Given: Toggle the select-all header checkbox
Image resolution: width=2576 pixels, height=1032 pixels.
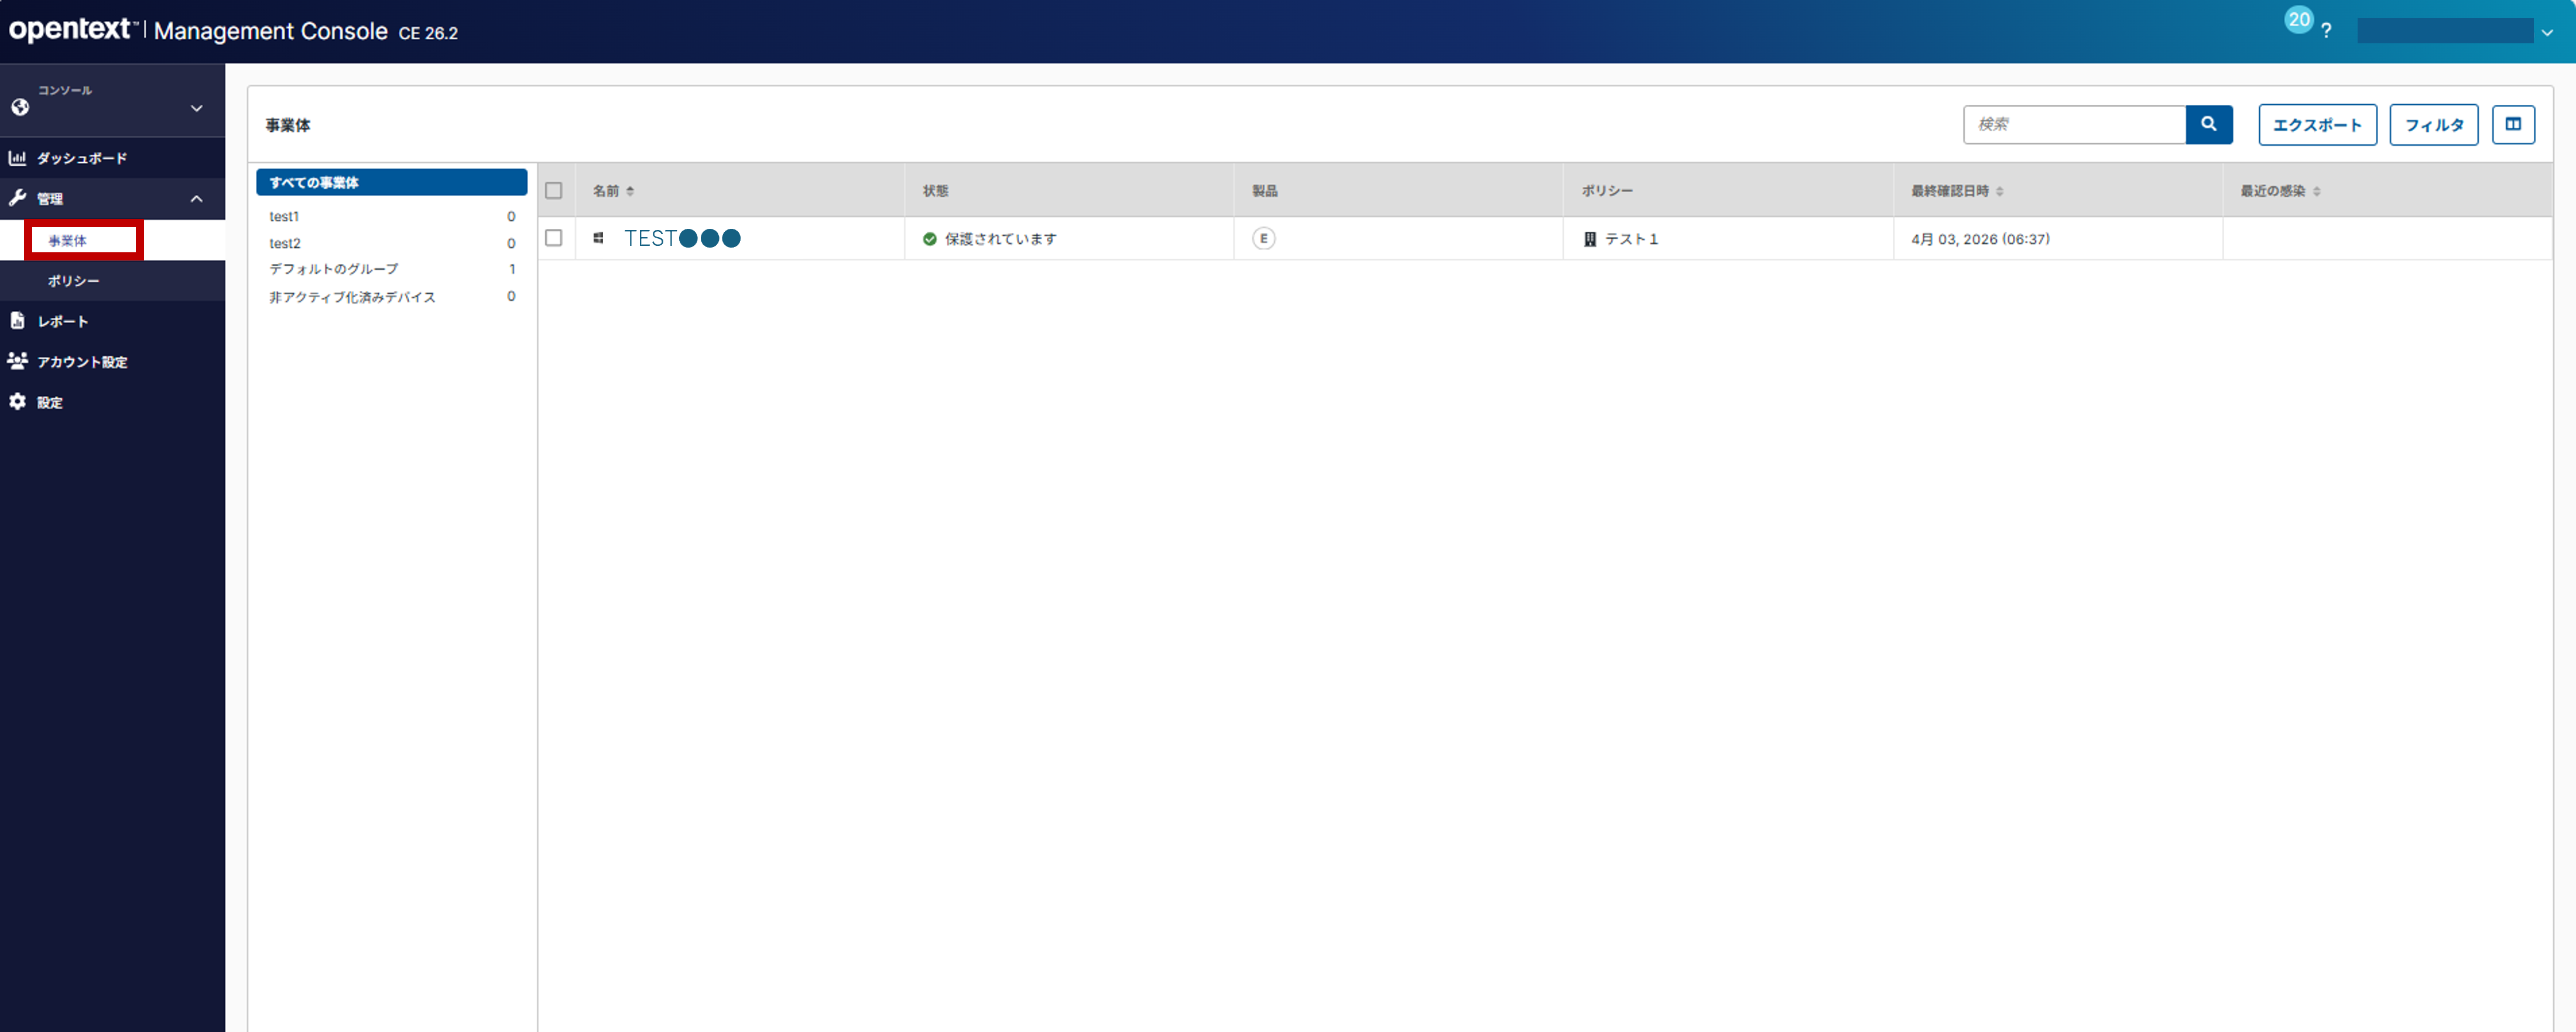Looking at the screenshot, I should click(x=554, y=190).
